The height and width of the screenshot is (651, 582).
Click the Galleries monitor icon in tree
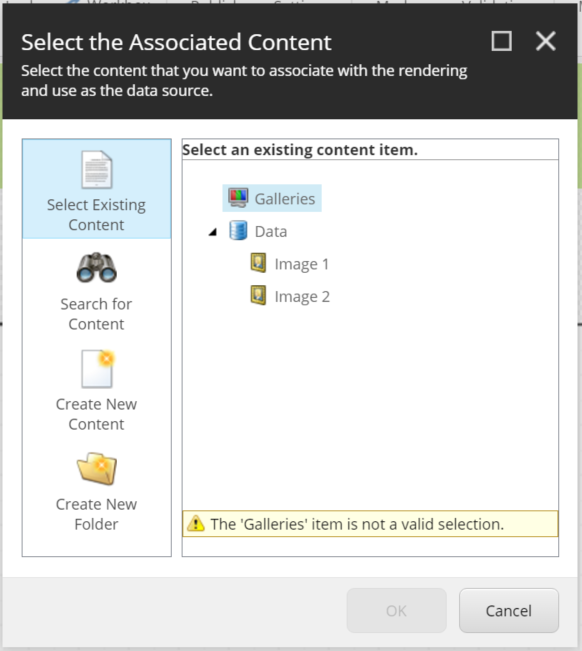click(238, 198)
